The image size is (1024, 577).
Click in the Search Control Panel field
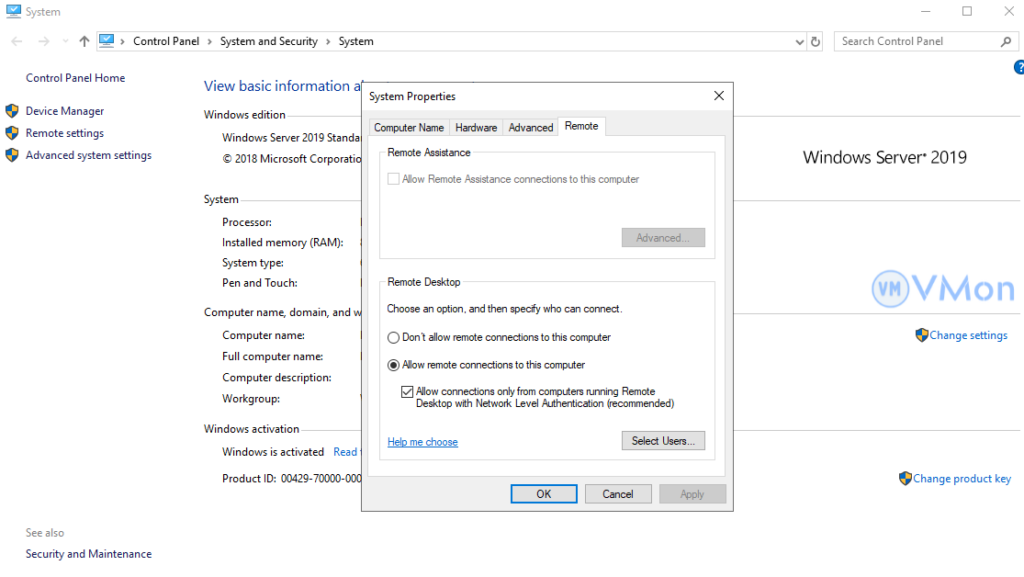(x=915, y=42)
